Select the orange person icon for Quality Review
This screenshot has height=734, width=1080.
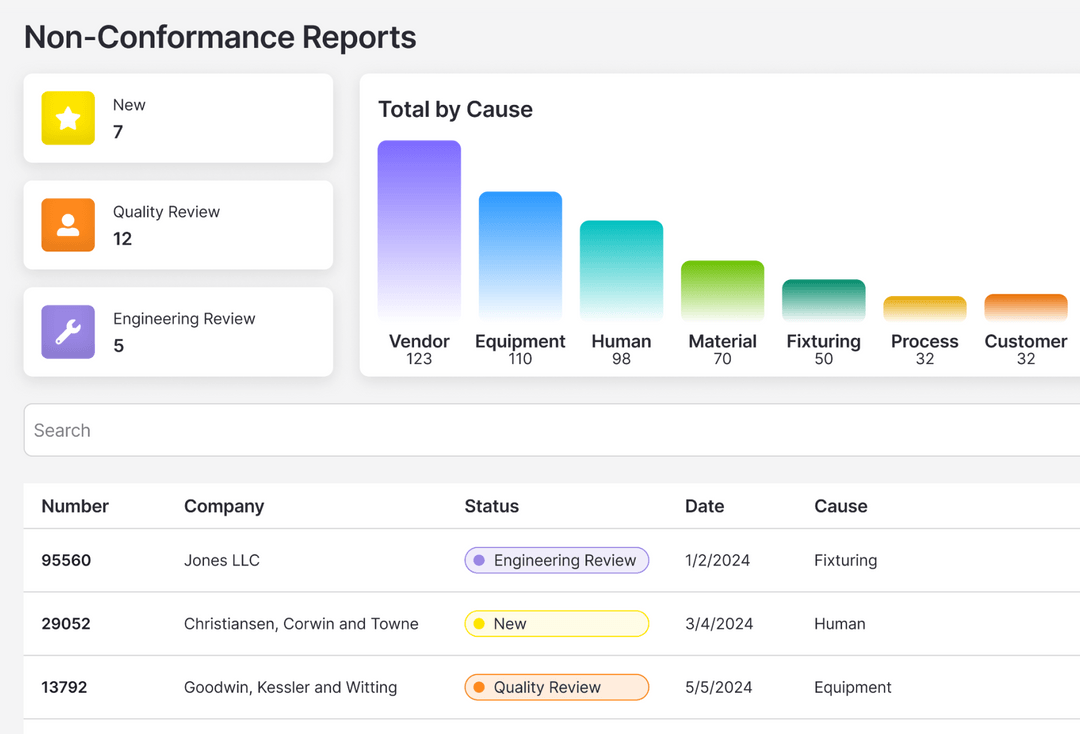click(67, 226)
